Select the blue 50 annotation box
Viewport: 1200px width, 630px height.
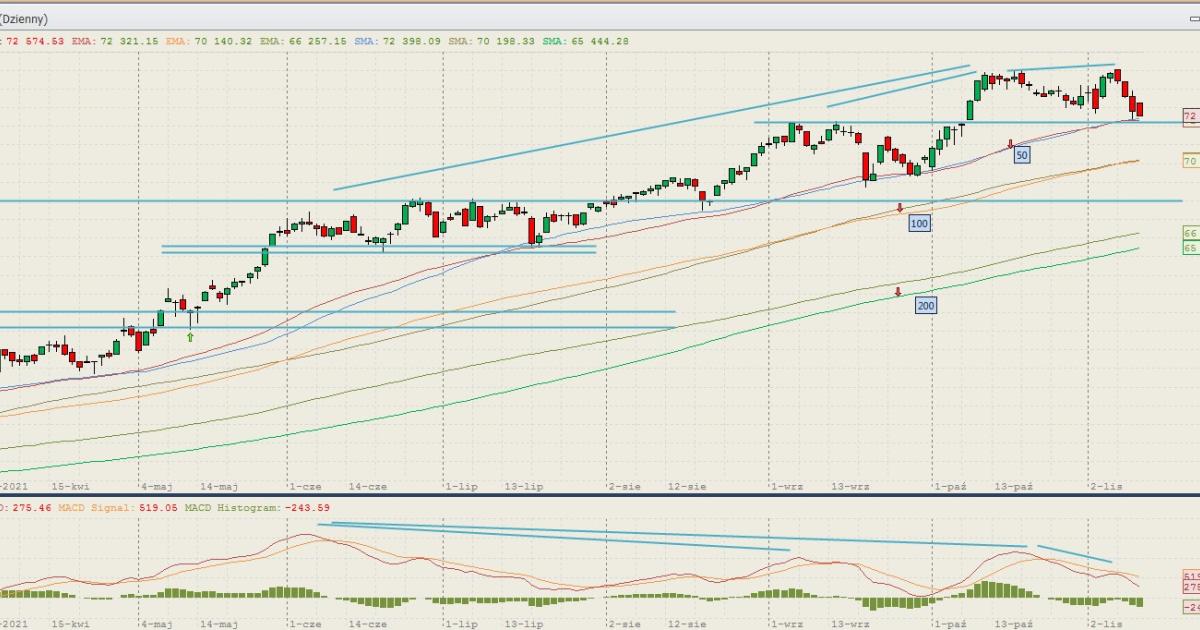[x=1021, y=156]
